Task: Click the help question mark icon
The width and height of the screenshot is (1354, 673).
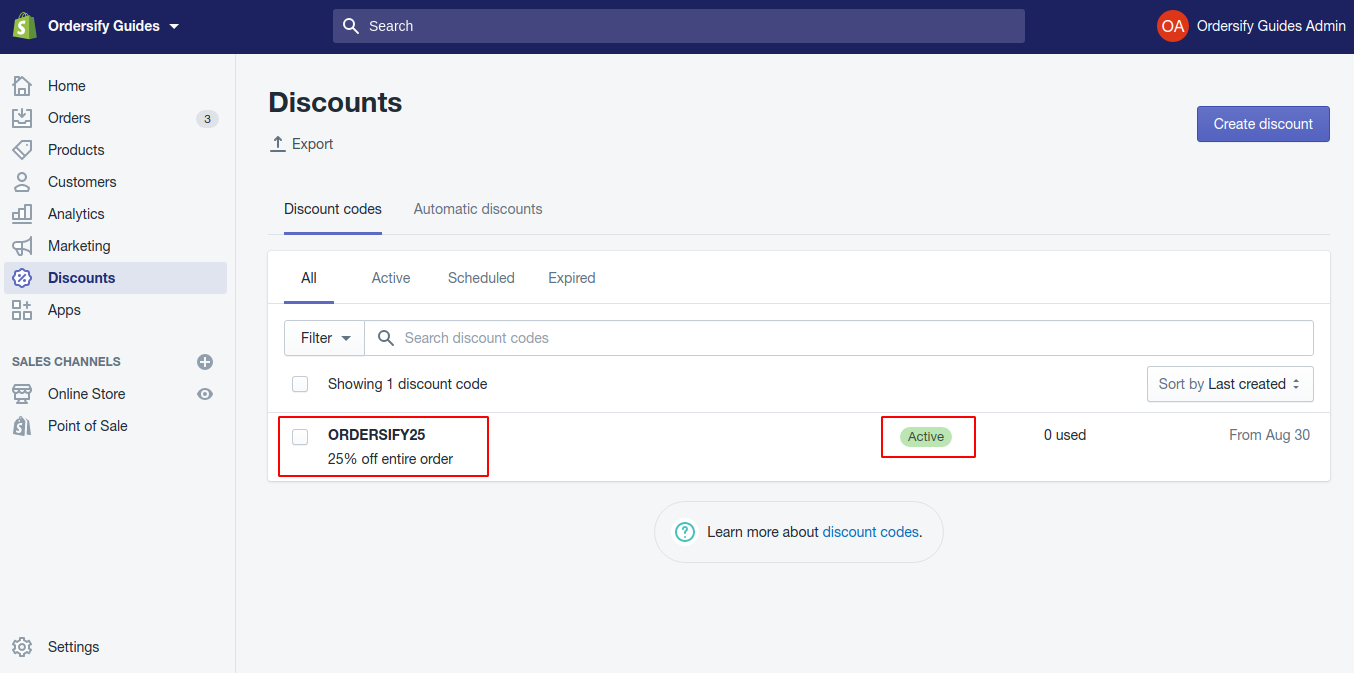Action: (685, 532)
